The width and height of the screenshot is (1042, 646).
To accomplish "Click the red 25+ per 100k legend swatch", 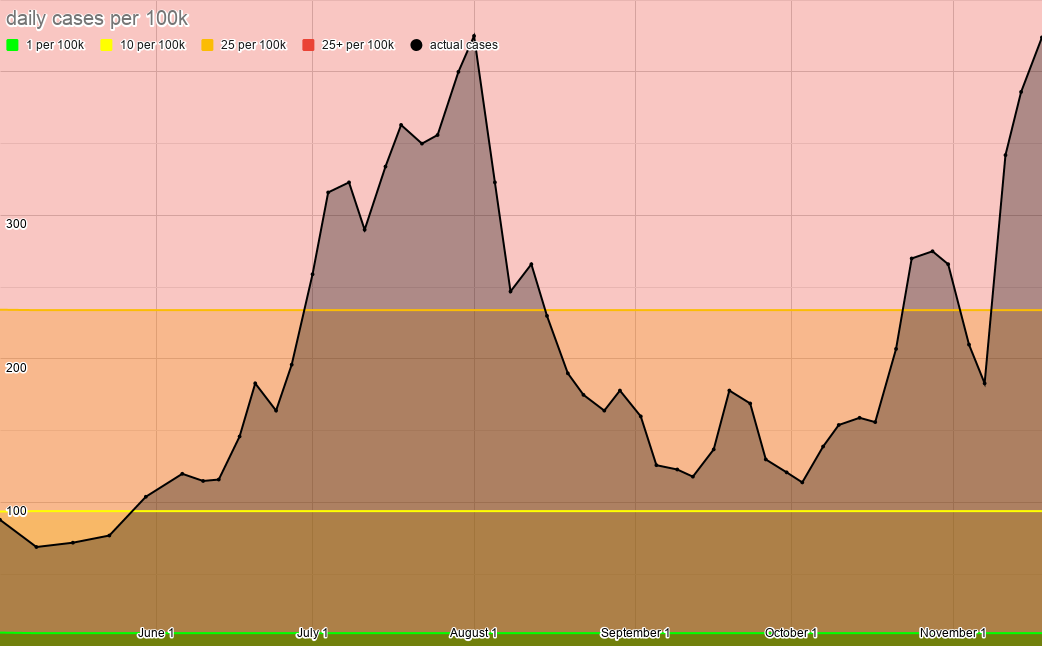I will click(x=308, y=45).
